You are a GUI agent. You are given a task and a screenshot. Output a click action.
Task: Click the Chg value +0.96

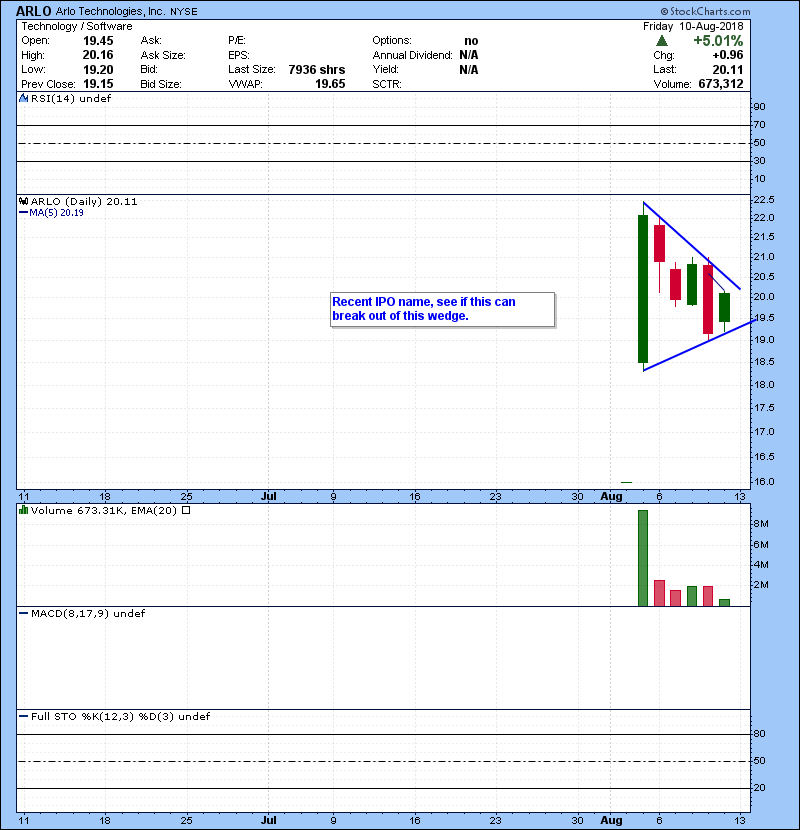pos(727,55)
